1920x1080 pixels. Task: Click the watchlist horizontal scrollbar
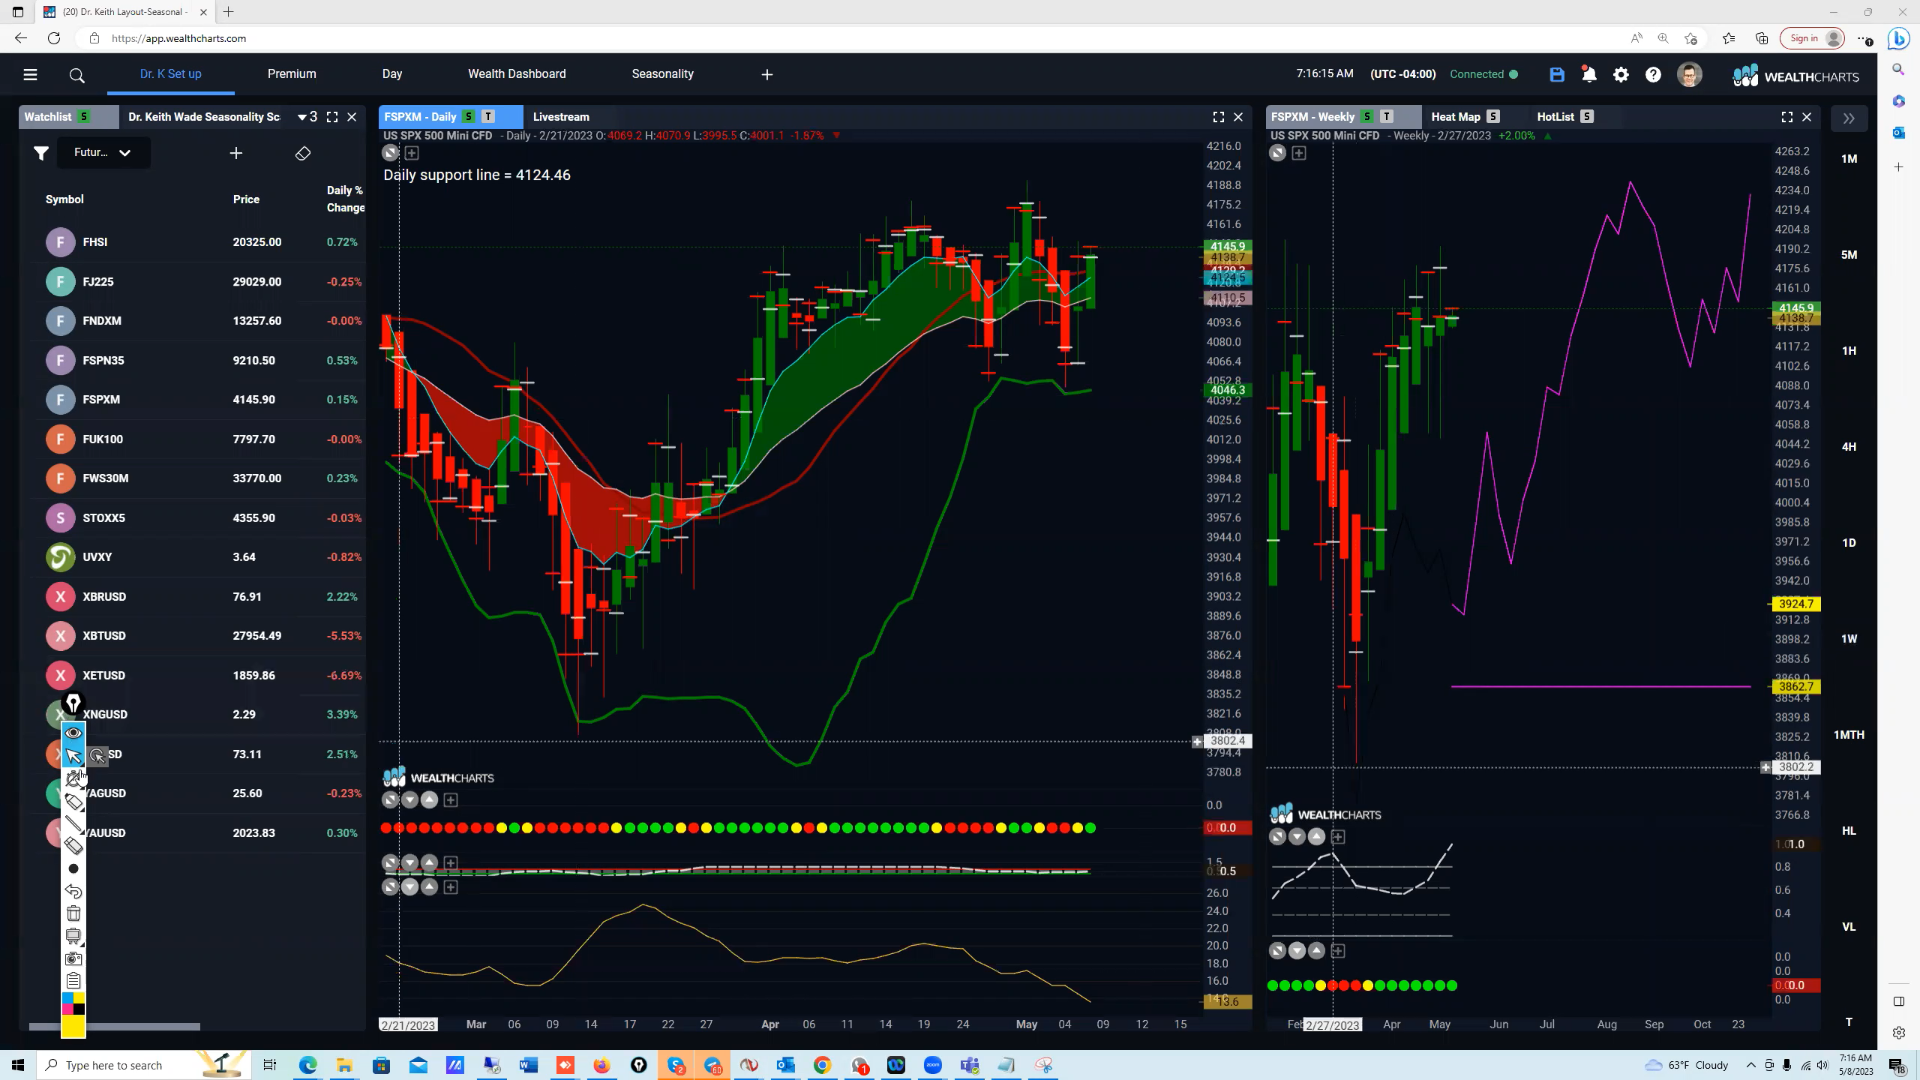pyautogui.click(x=114, y=1027)
